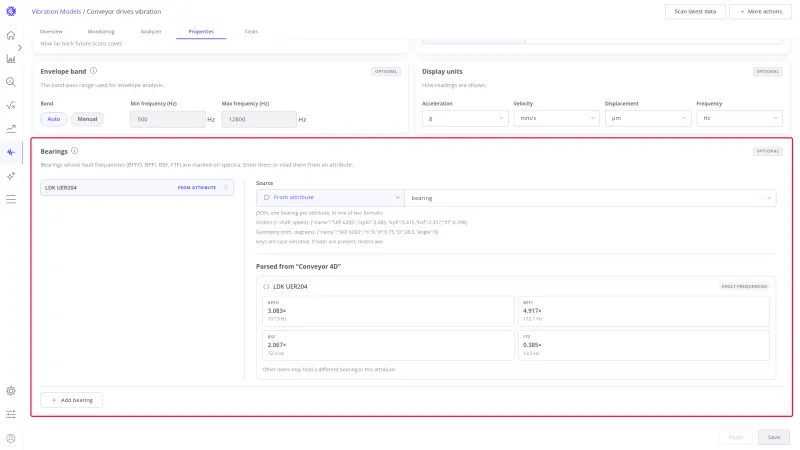Screen dimensions: 800x450
Task: Switch to the Analyzer tab
Action: point(151,32)
